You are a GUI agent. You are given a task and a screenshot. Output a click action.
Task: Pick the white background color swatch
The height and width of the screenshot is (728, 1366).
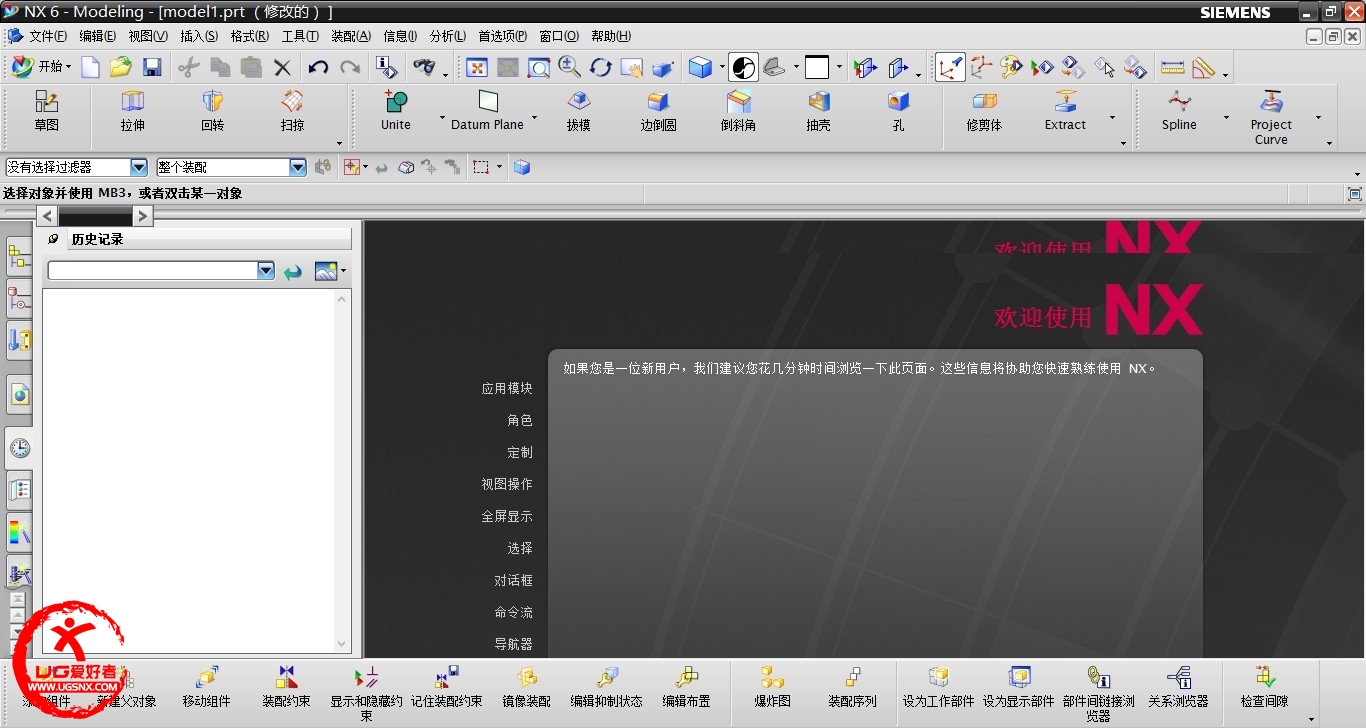(x=817, y=67)
